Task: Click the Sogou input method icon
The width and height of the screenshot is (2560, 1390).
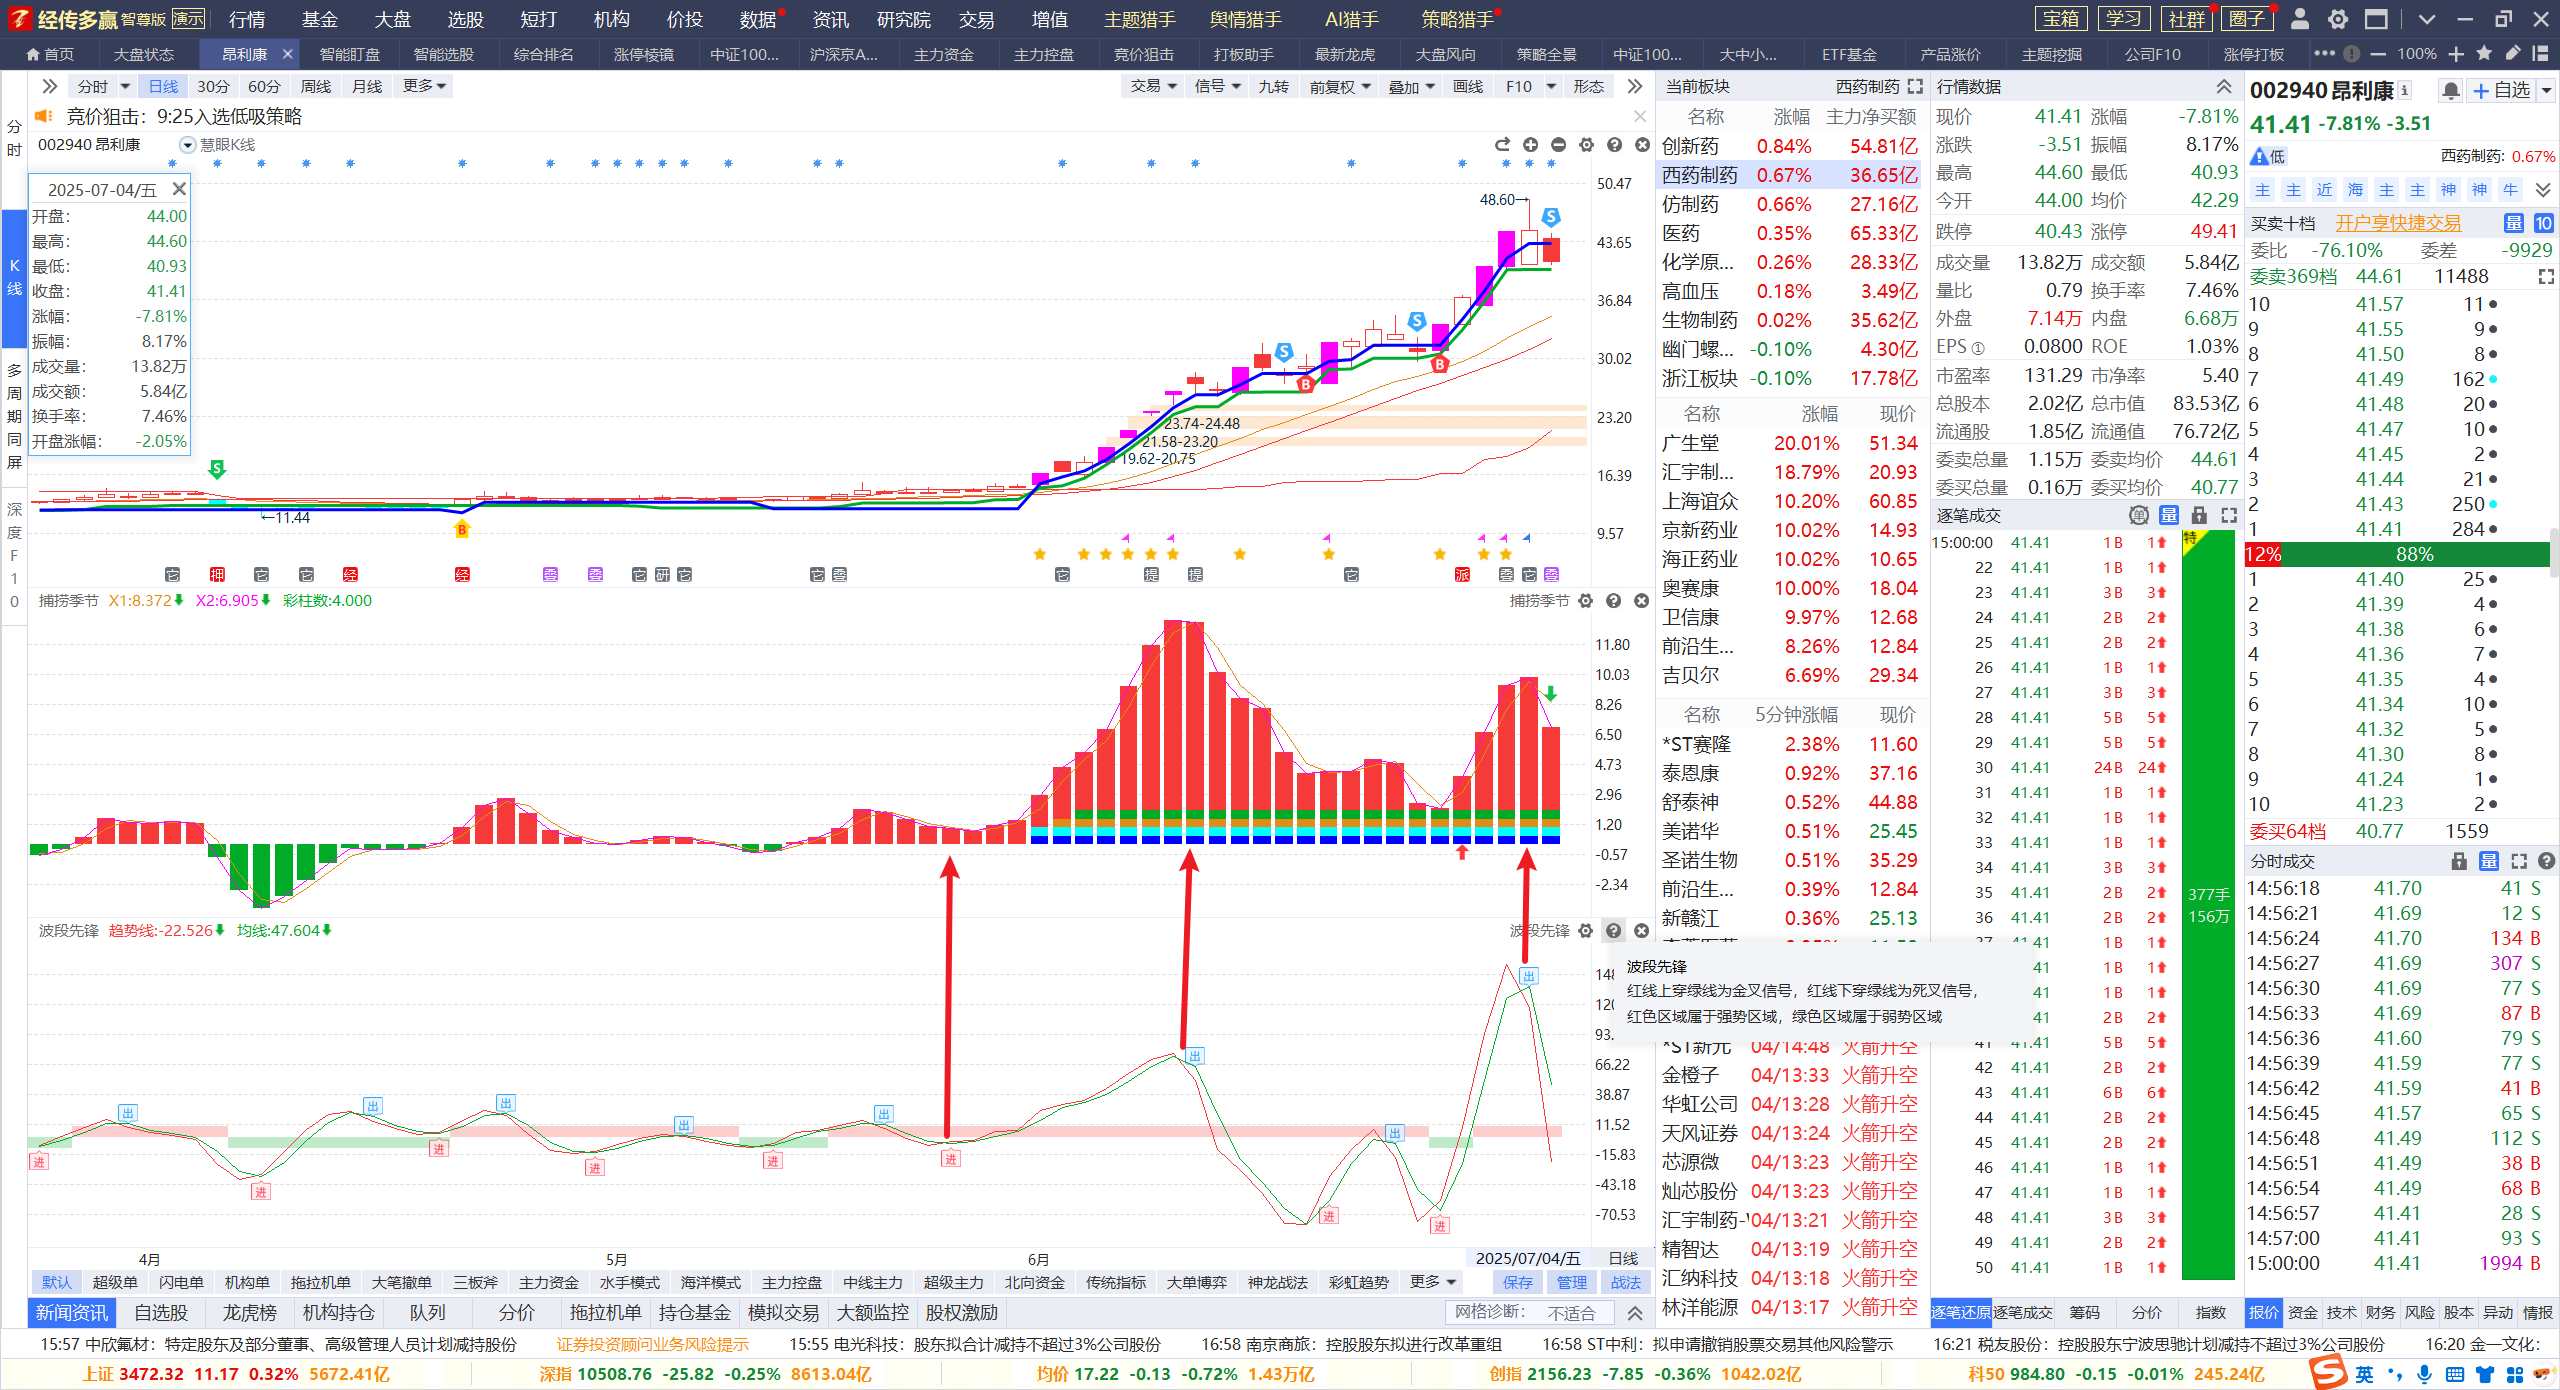Action: pyautogui.click(x=2329, y=1373)
